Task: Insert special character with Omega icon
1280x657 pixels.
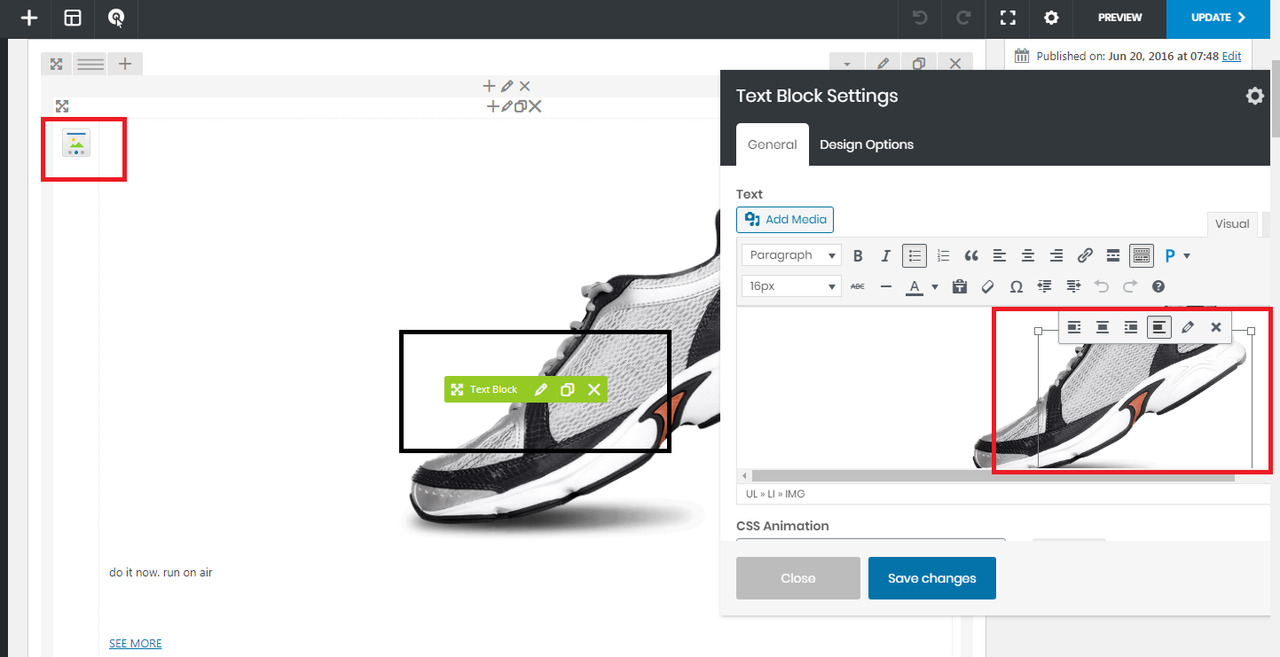Action: click(x=1016, y=287)
